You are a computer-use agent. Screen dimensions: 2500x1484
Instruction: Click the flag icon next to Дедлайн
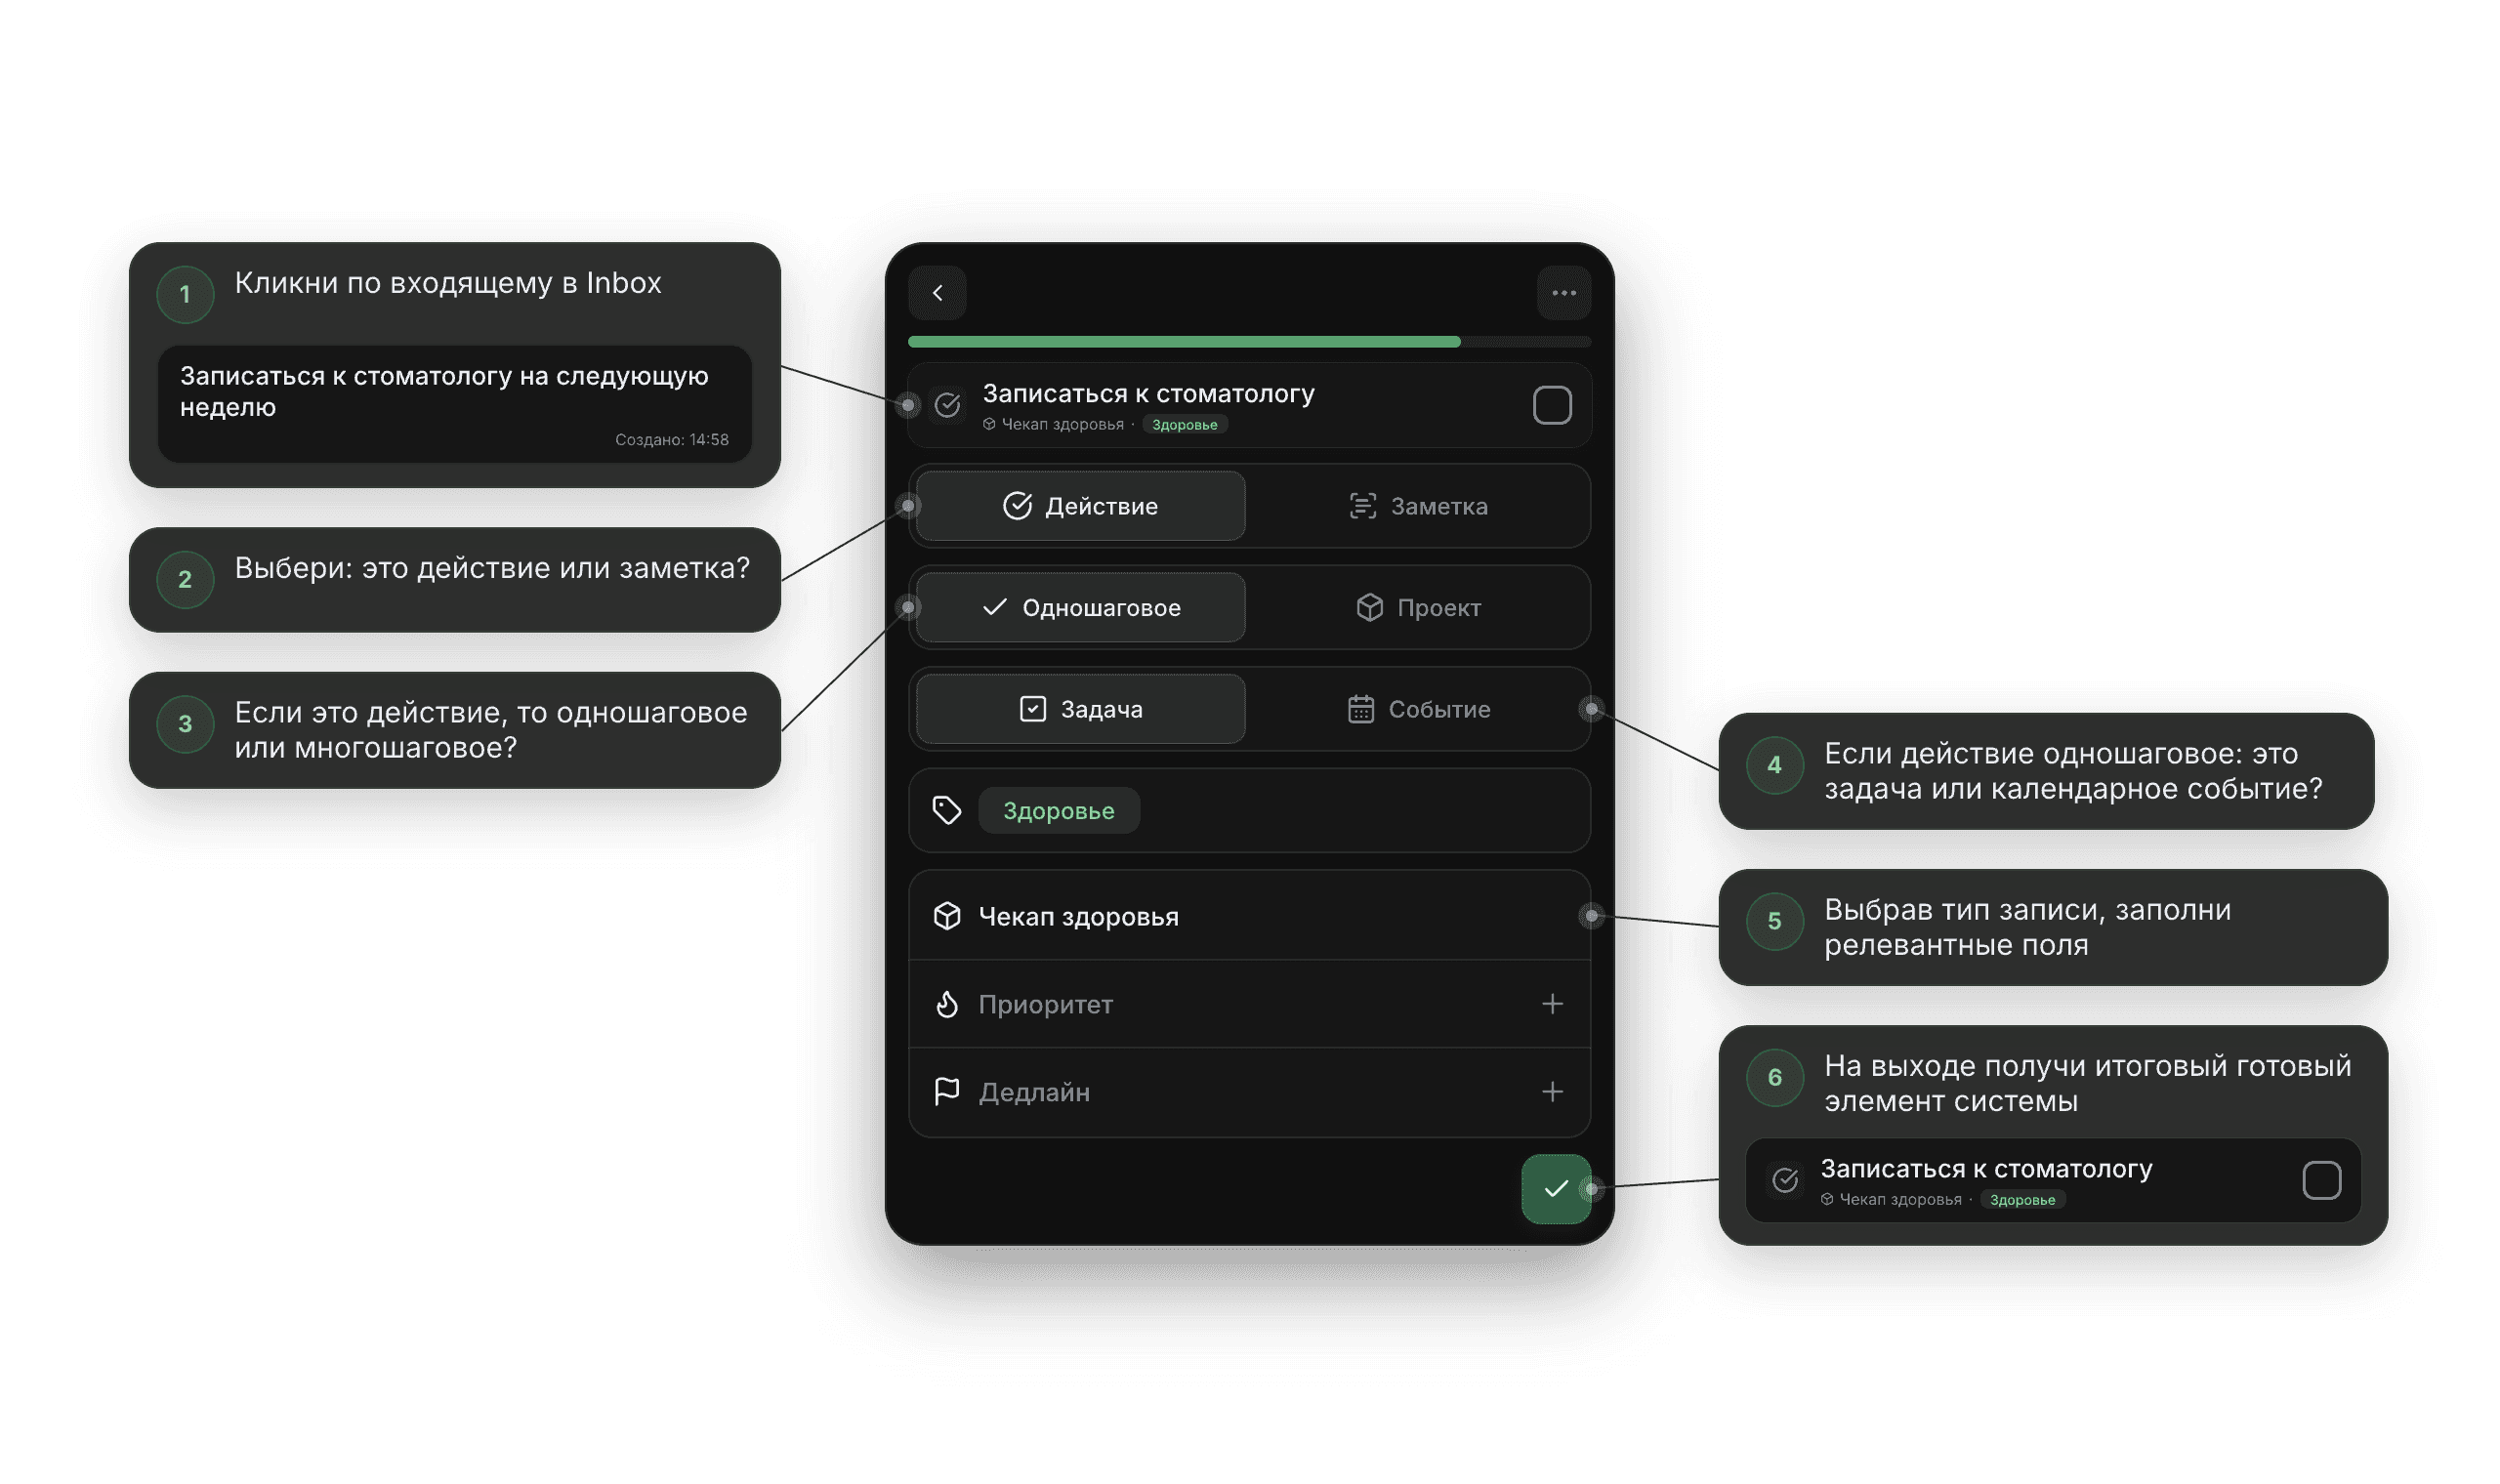(947, 1092)
